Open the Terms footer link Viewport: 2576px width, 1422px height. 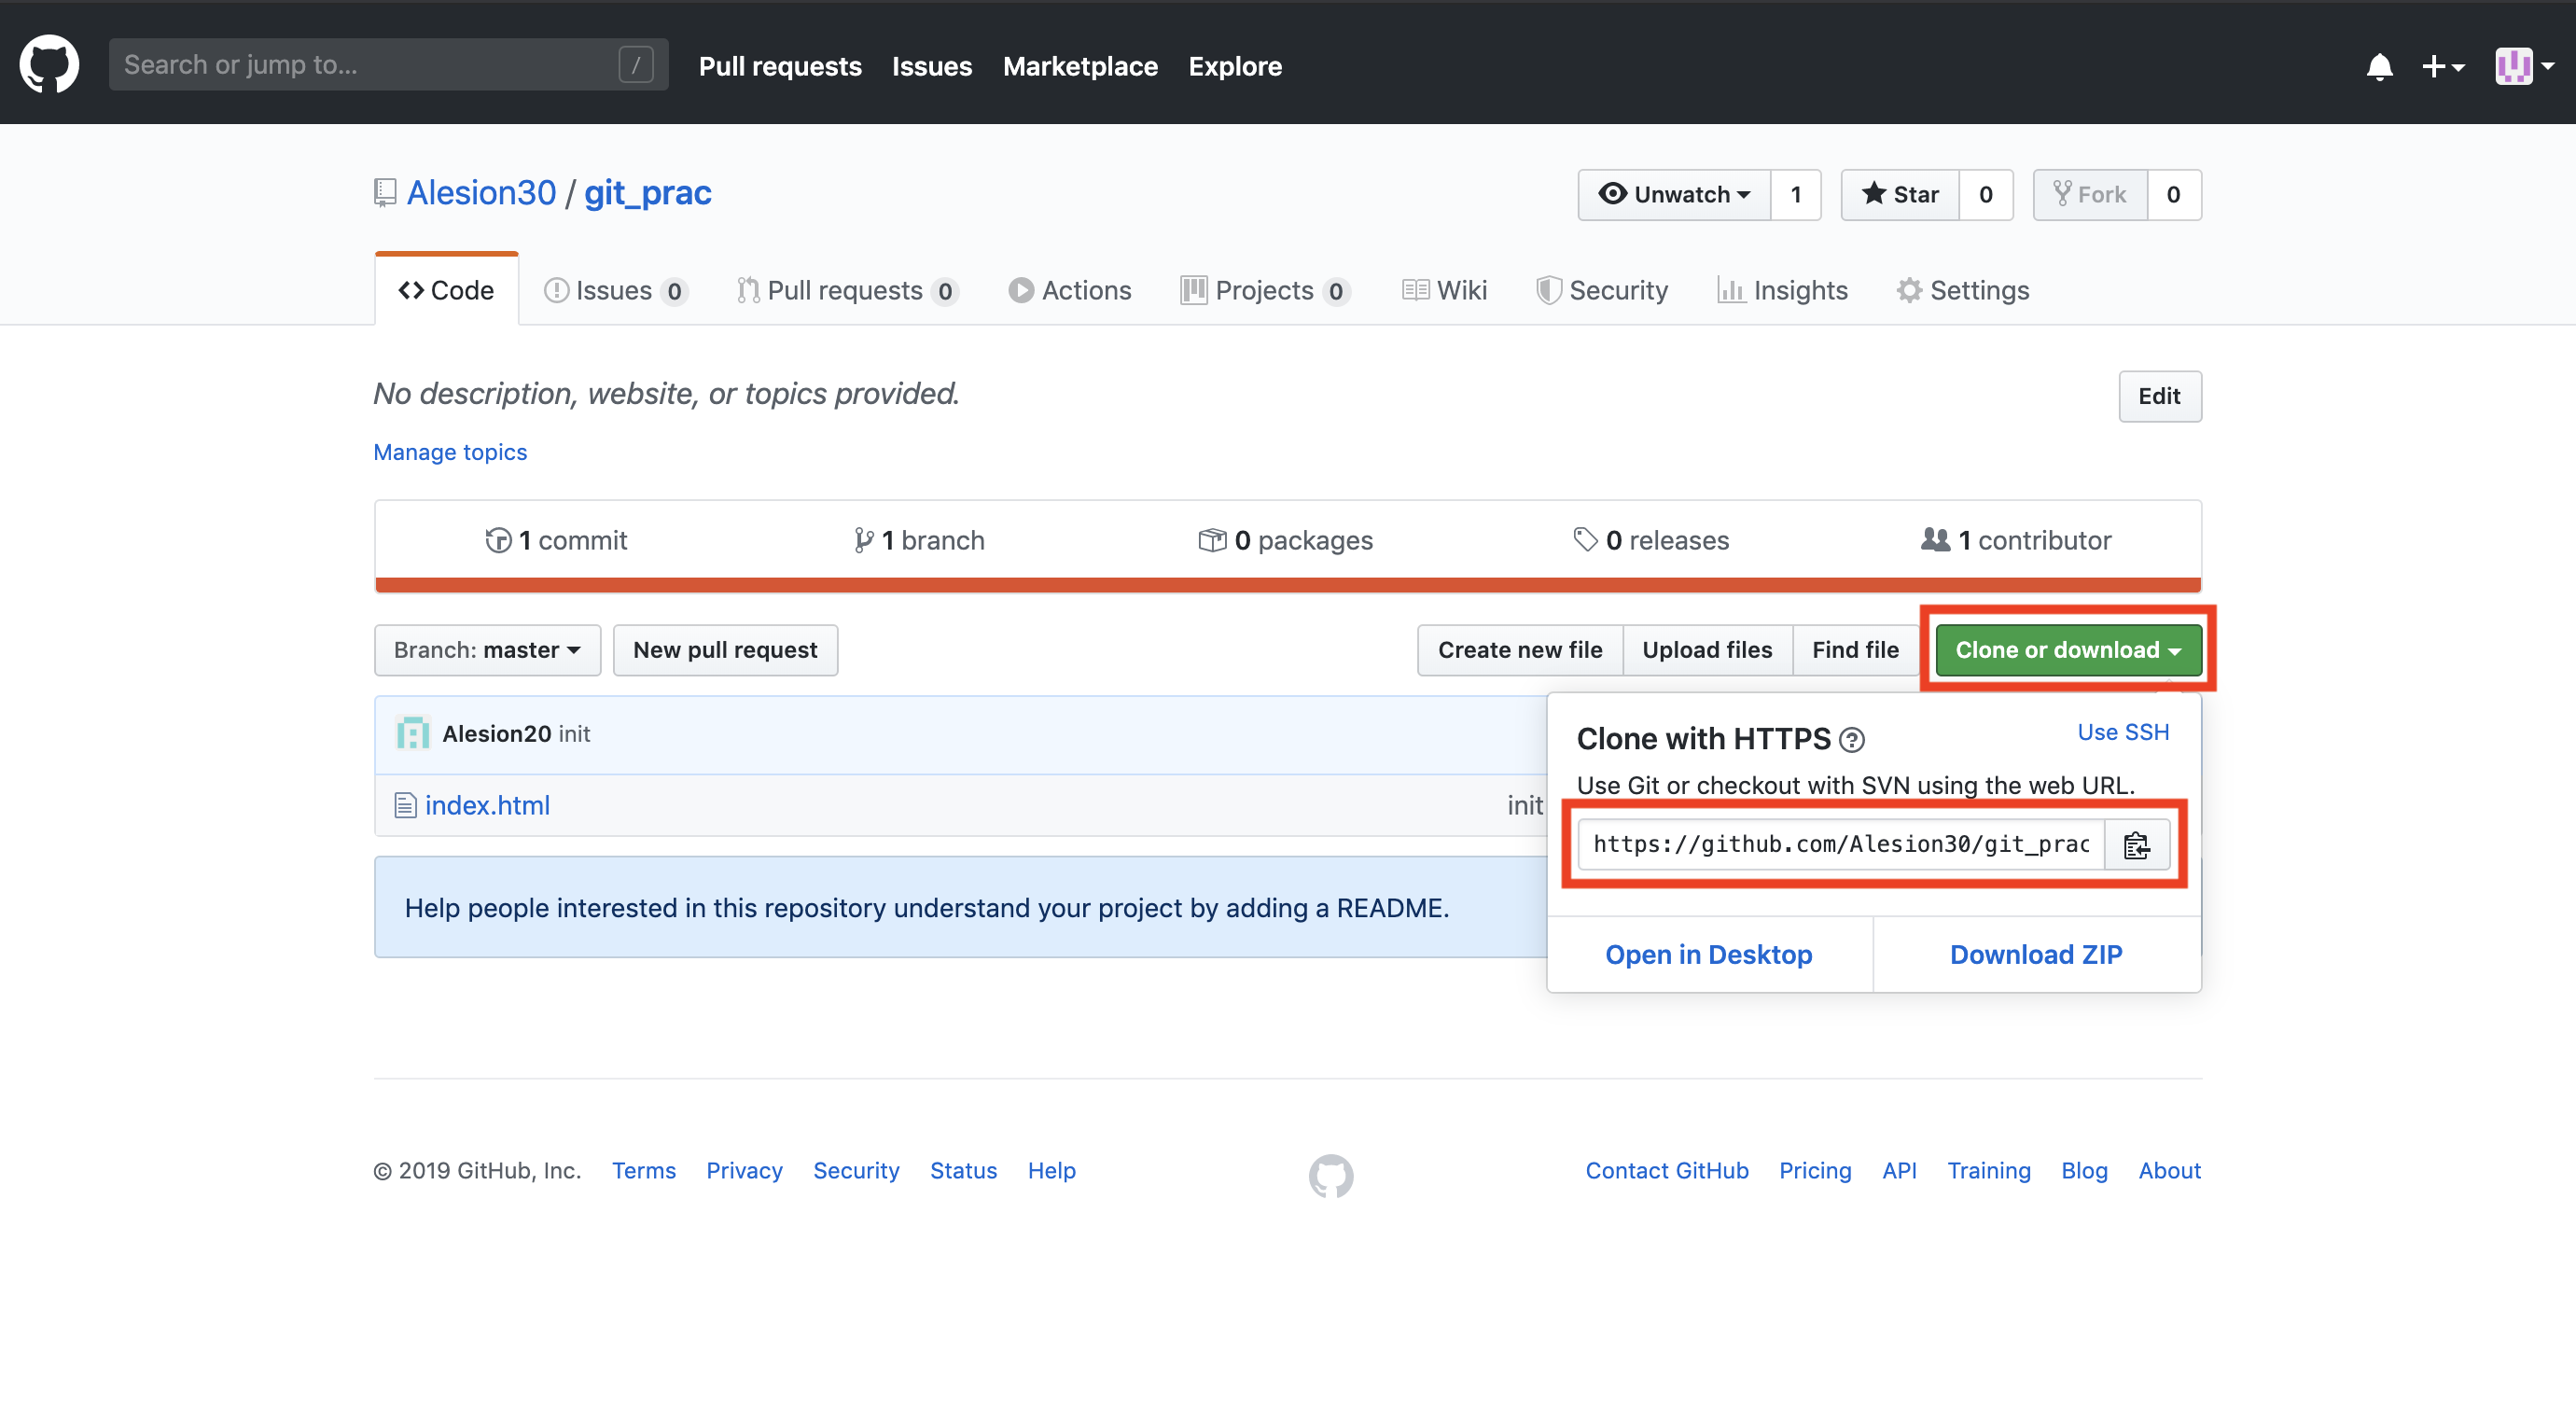644,1170
